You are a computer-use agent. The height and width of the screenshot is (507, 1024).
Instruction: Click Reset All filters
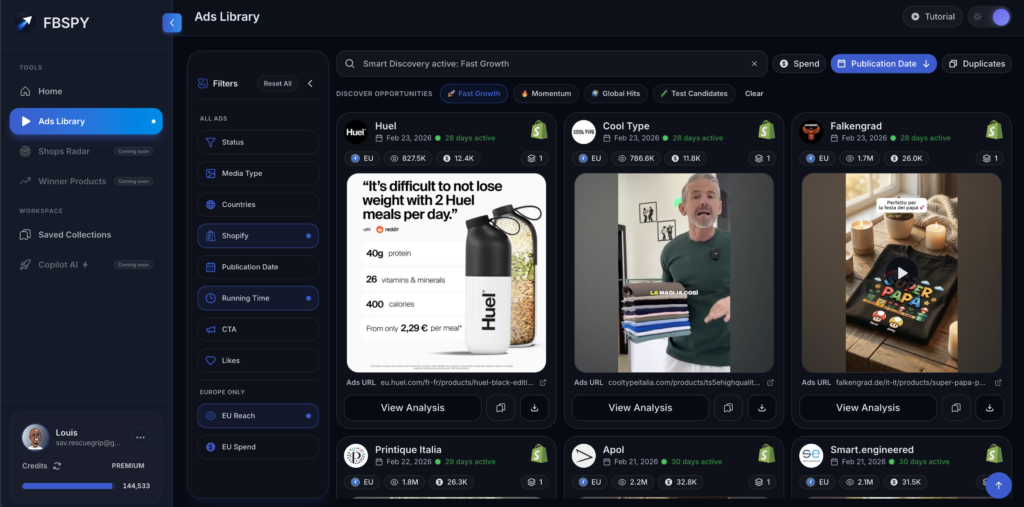point(278,84)
